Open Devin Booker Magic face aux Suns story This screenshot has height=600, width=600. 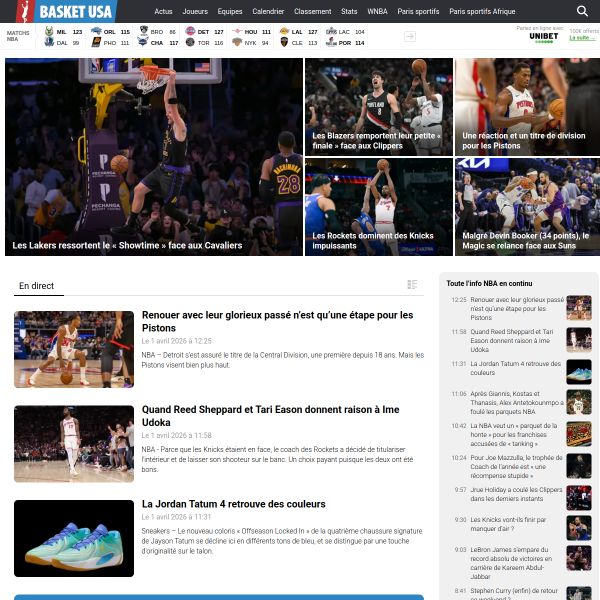[527, 207]
